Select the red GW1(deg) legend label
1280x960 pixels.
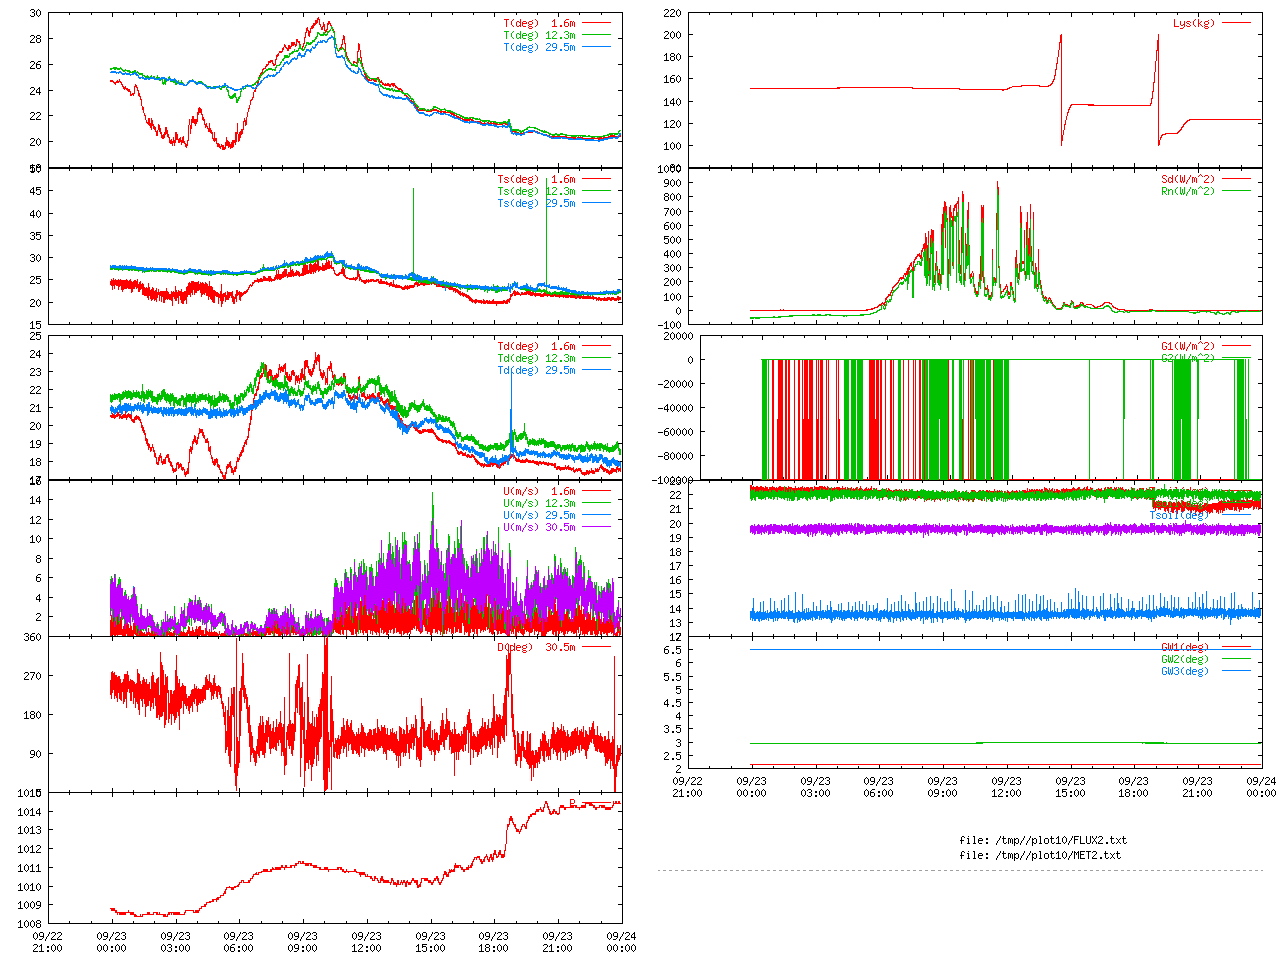(x=1184, y=647)
